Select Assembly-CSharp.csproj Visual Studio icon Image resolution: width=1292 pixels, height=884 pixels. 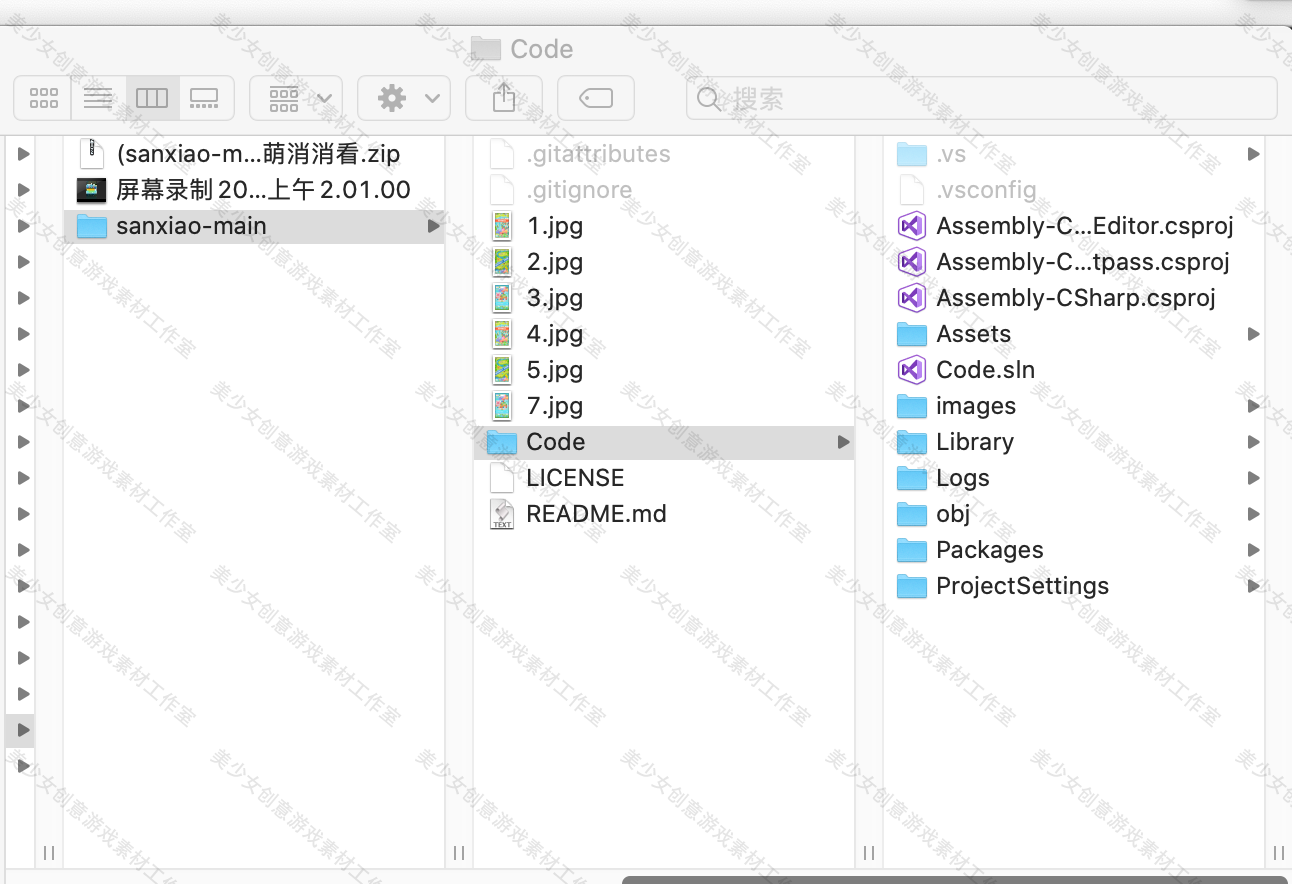(912, 298)
